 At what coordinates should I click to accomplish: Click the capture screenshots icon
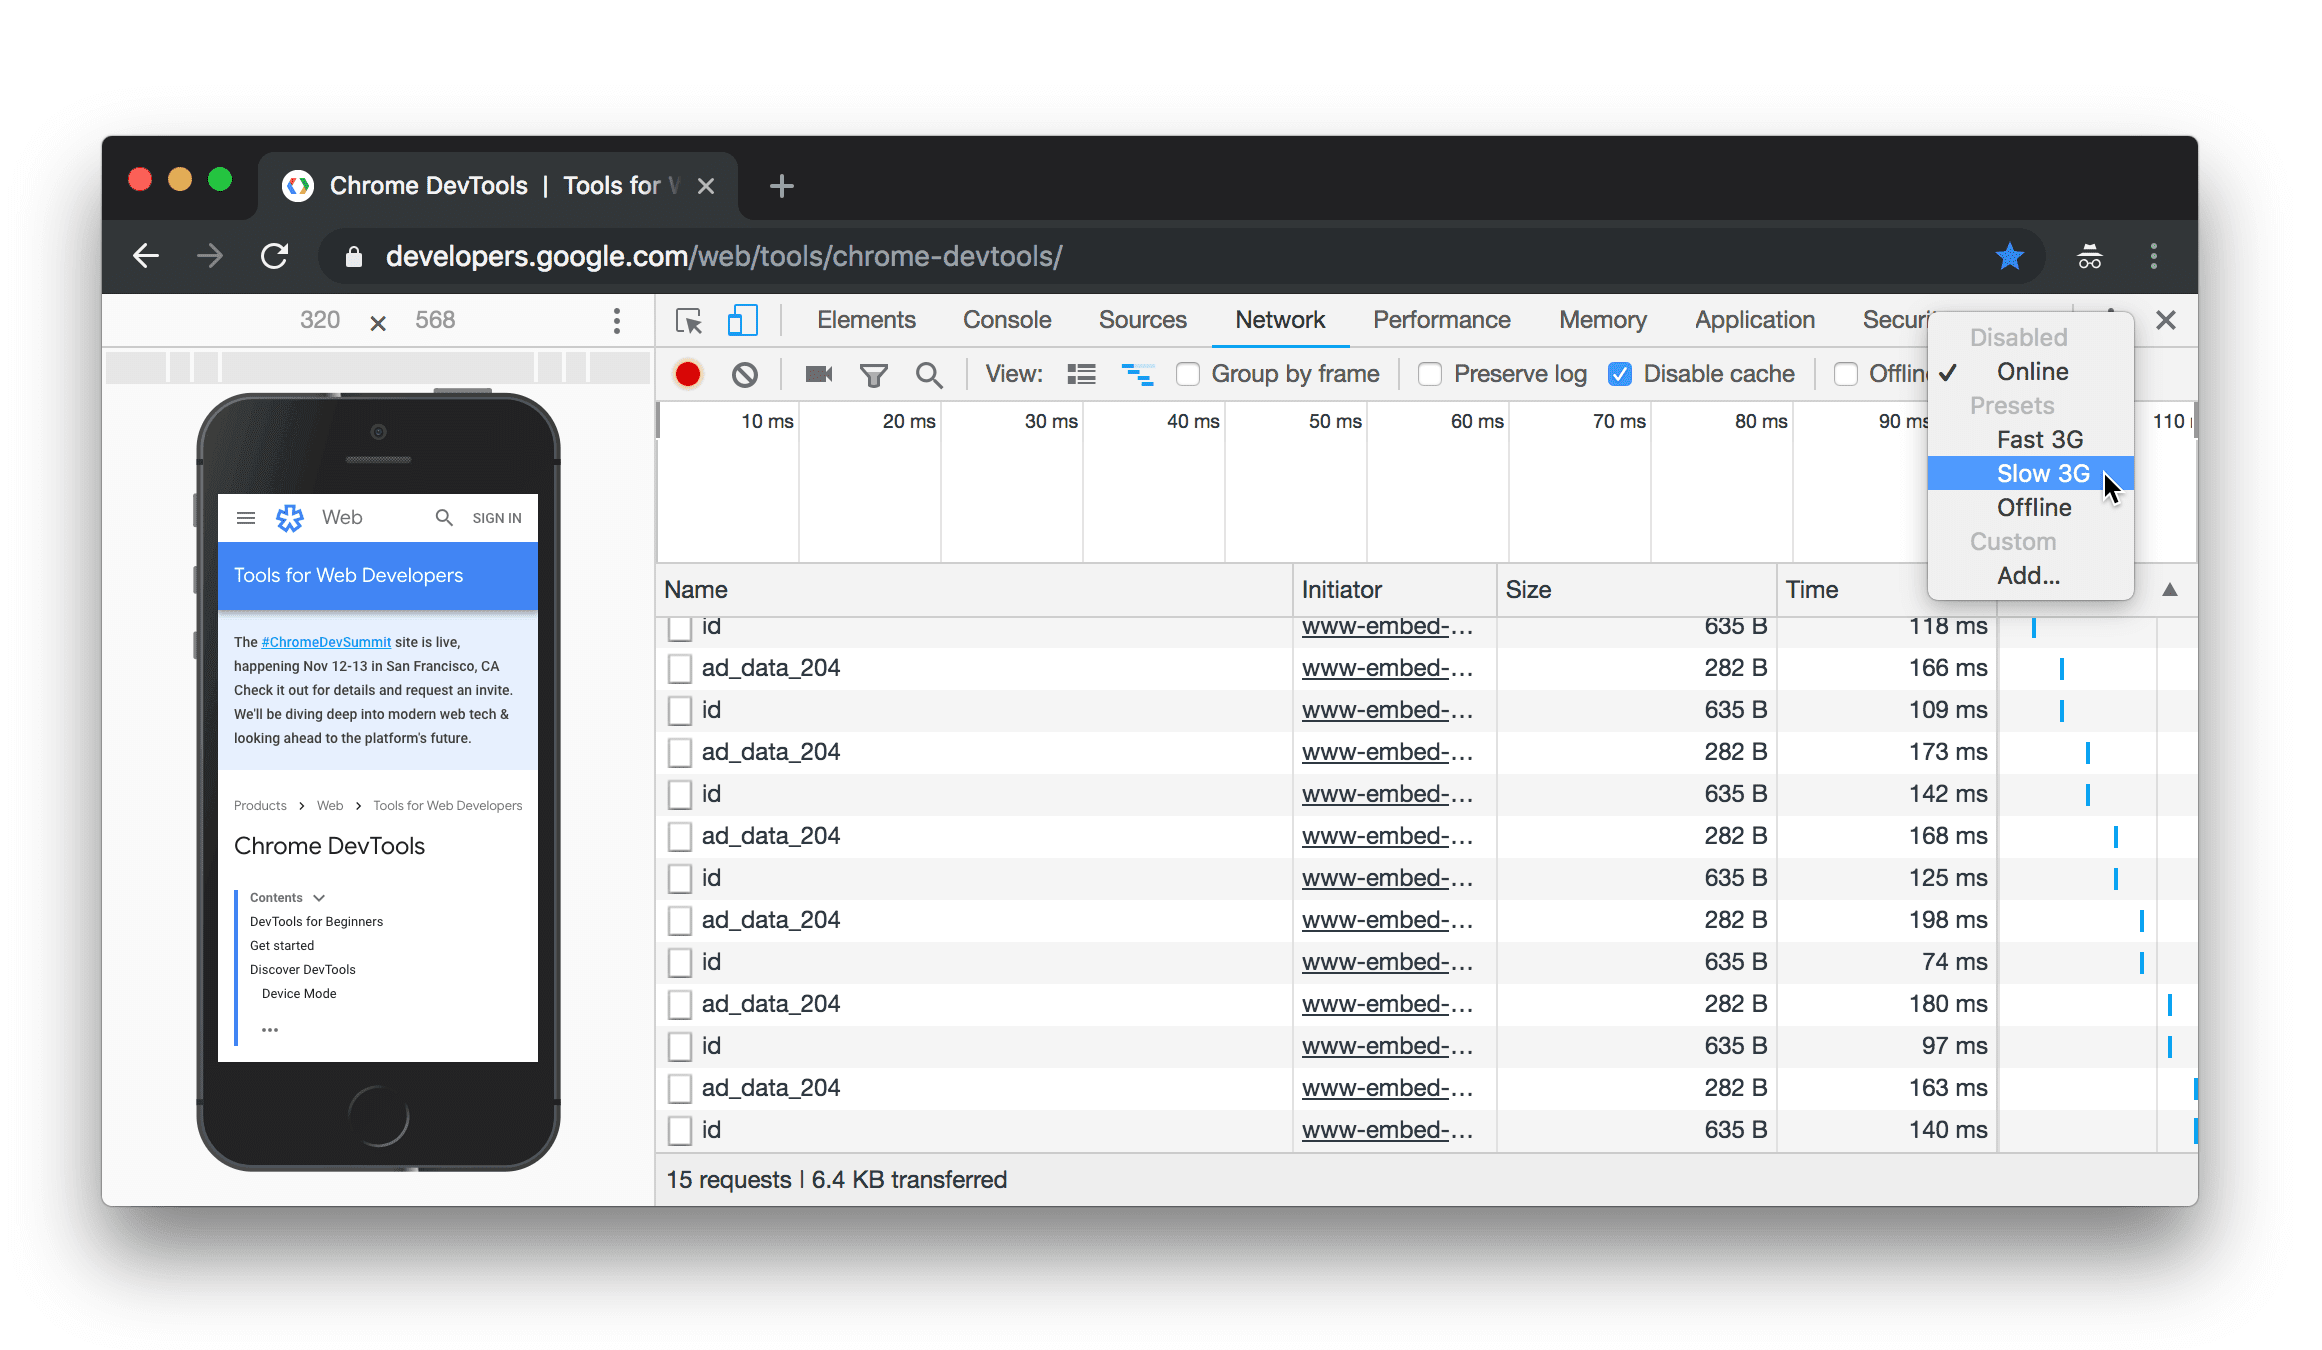820,373
